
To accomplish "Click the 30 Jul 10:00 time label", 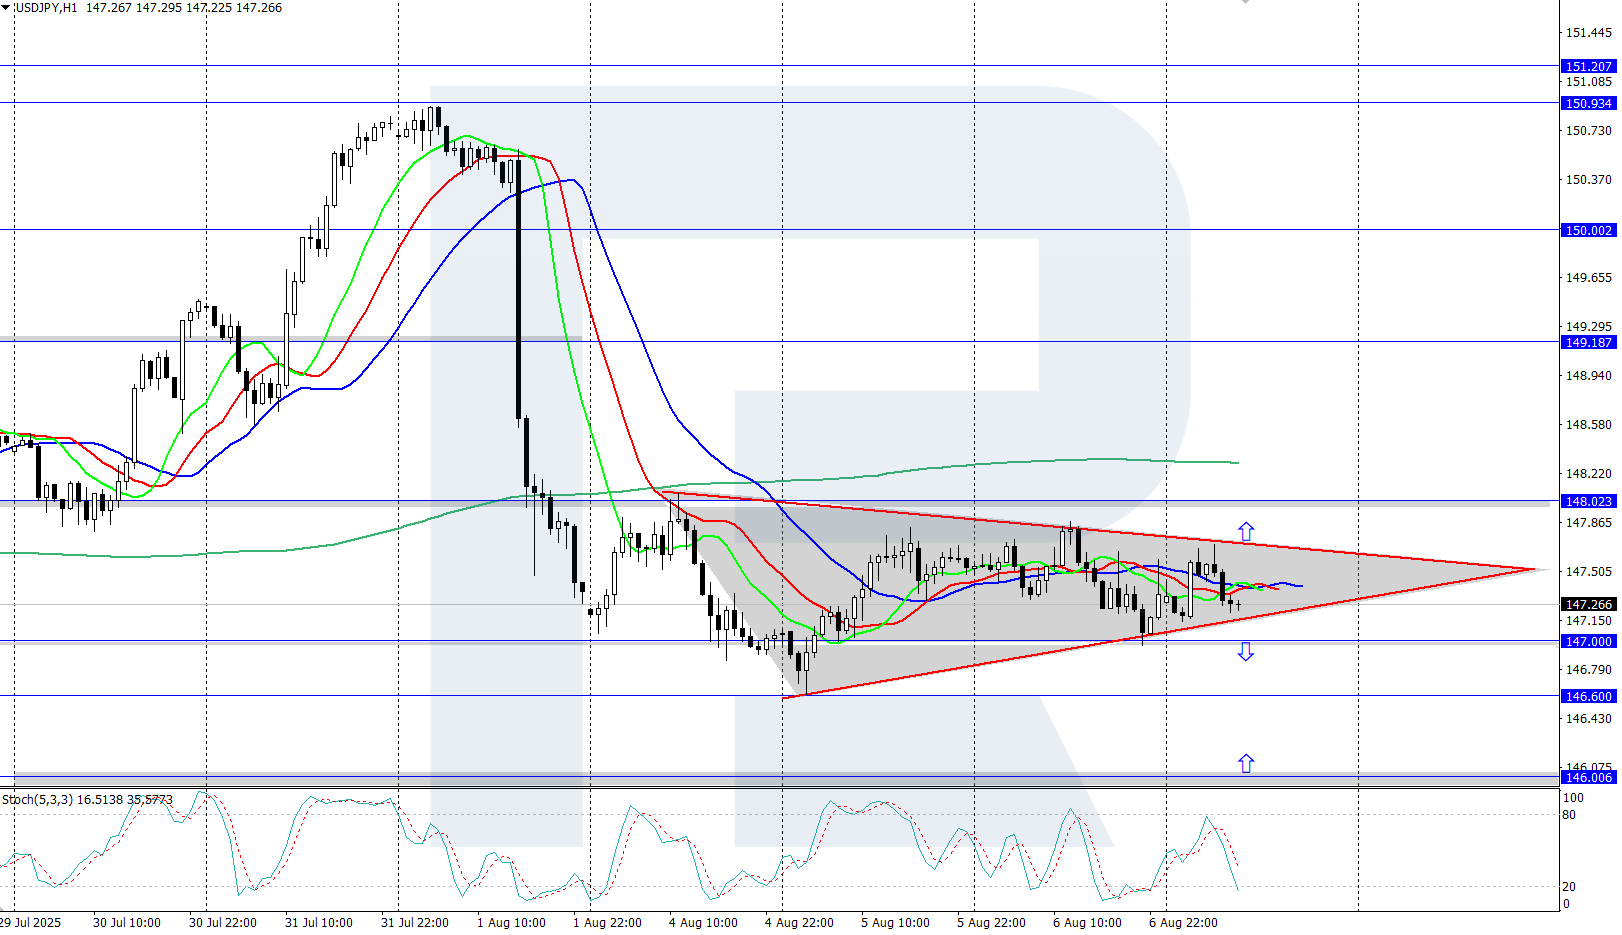I will (x=127, y=922).
